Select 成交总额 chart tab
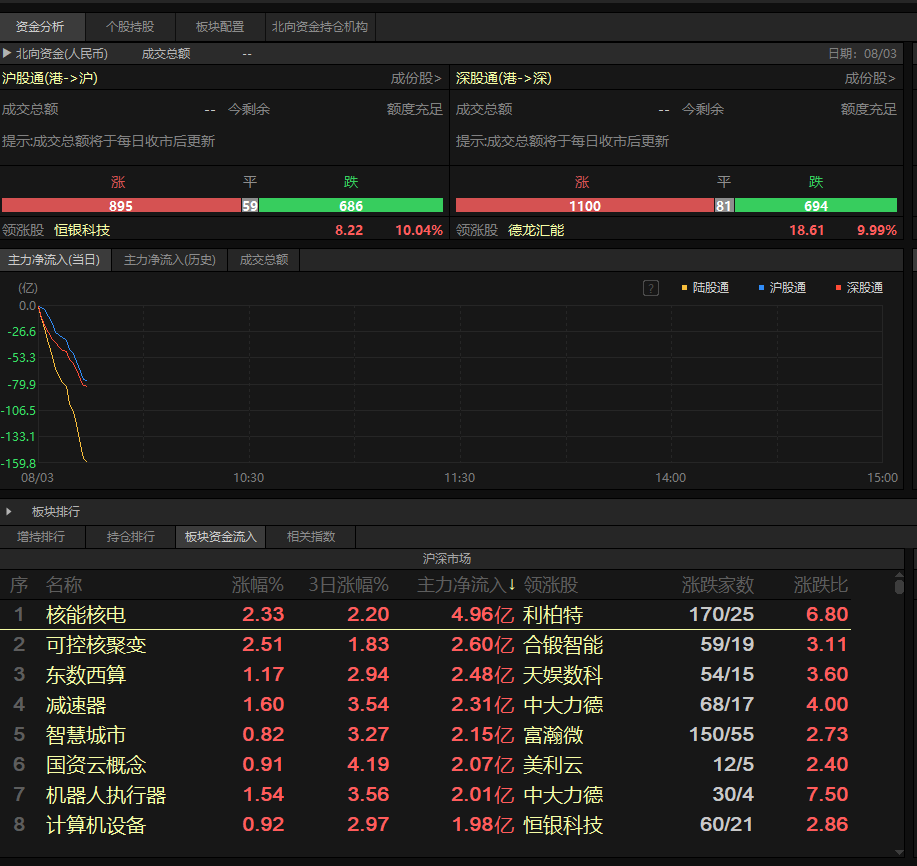917x866 pixels. point(264,260)
